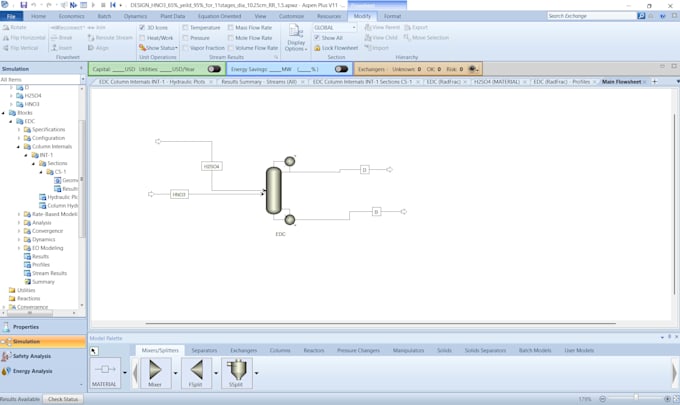Click in the Search Exchange input field
680x405 pixels.
pos(591,16)
